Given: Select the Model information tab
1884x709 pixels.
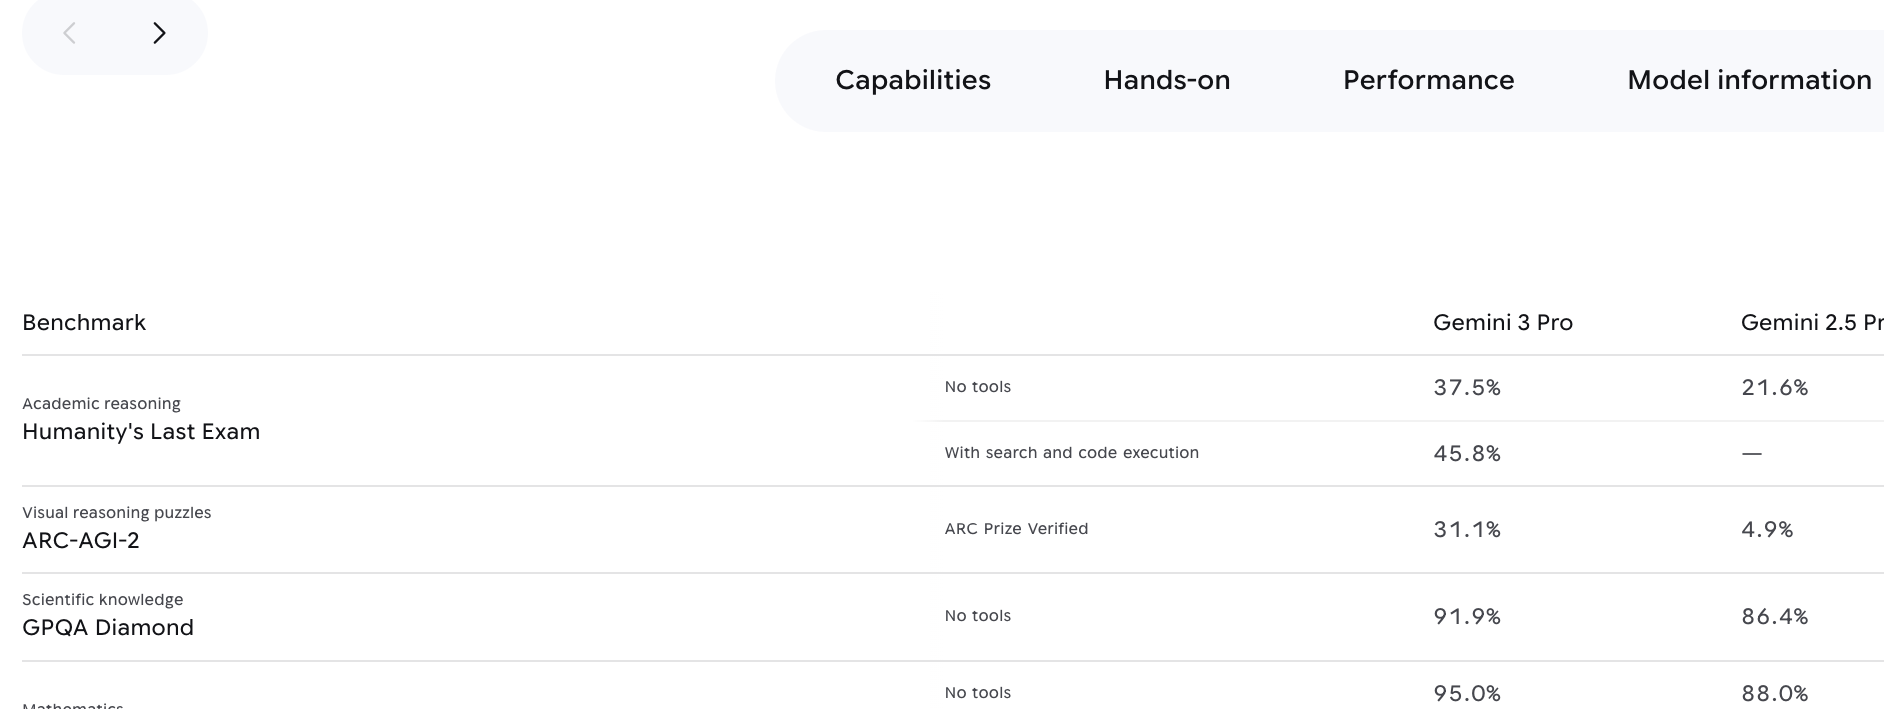Looking at the screenshot, I should coord(1749,80).
